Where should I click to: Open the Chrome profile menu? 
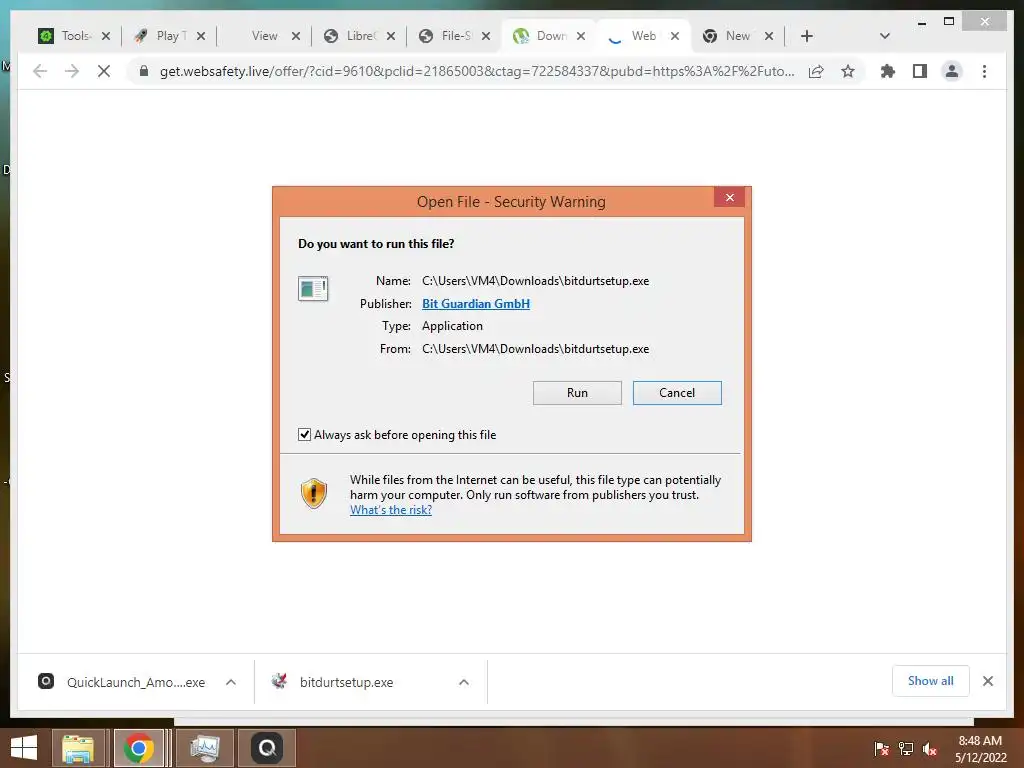pos(952,71)
